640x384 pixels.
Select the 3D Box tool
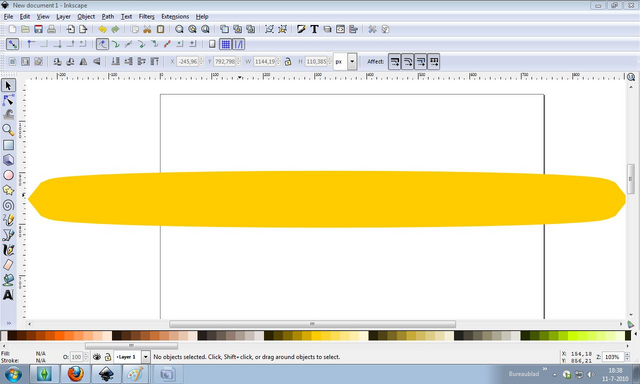[8, 160]
